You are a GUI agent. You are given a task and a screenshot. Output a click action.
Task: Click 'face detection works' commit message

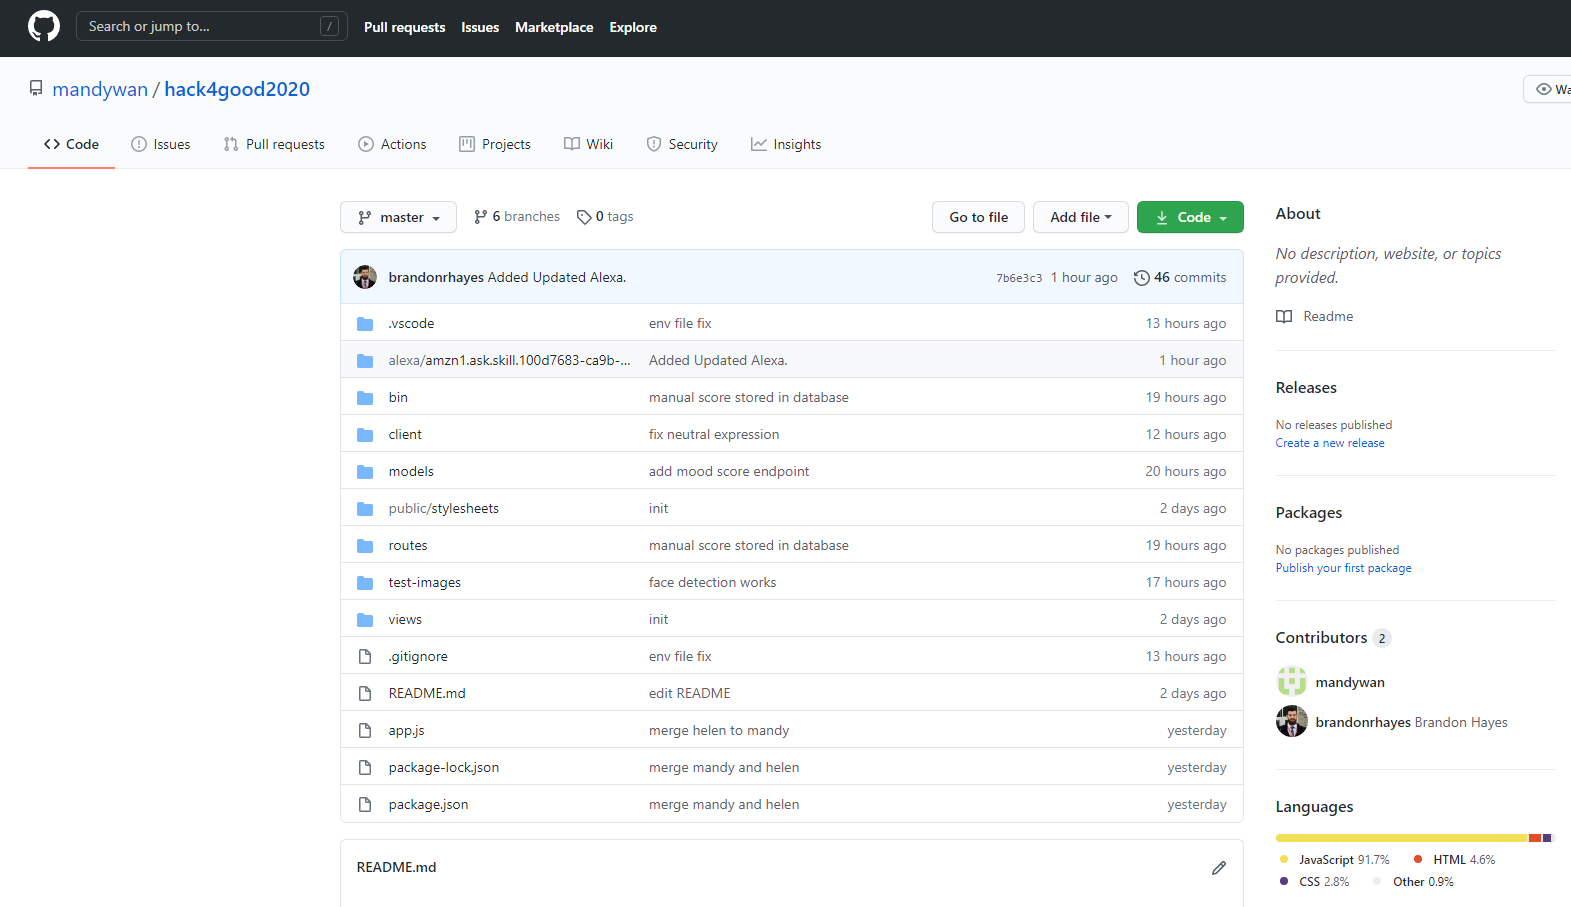712,582
